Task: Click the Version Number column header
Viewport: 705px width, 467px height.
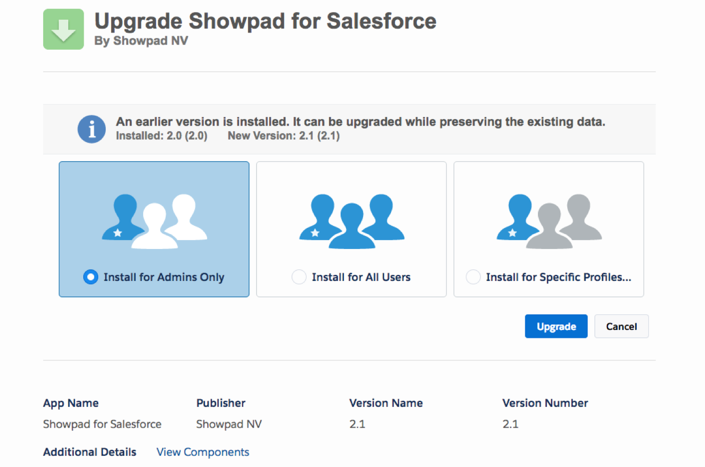Action: (545, 403)
